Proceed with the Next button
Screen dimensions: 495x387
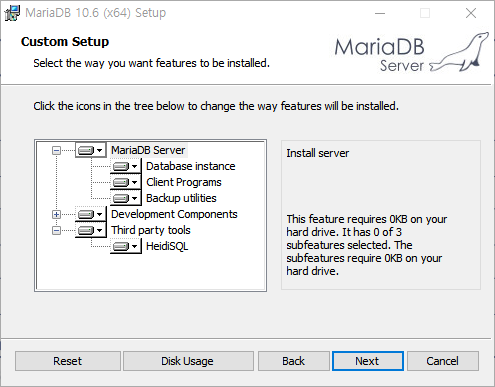(368, 361)
